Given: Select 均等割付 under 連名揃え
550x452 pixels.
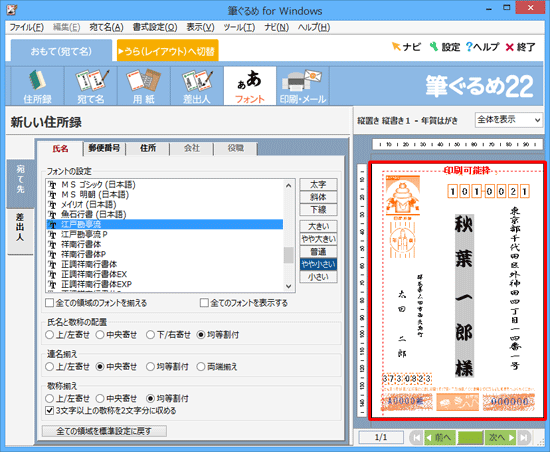Looking at the screenshot, I should click(x=150, y=366).
